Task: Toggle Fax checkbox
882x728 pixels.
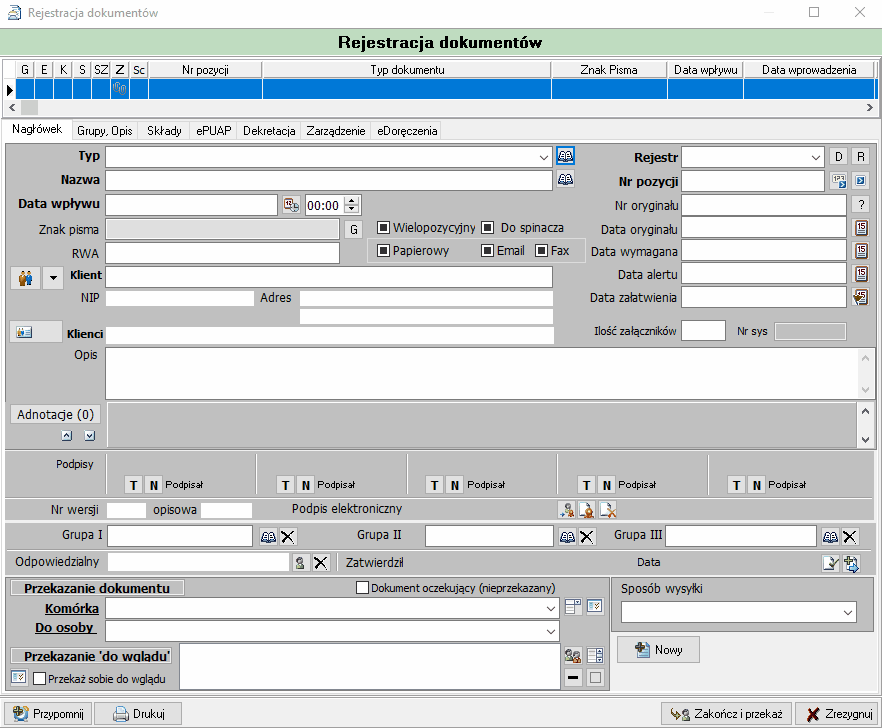Action: click(541, 250)
